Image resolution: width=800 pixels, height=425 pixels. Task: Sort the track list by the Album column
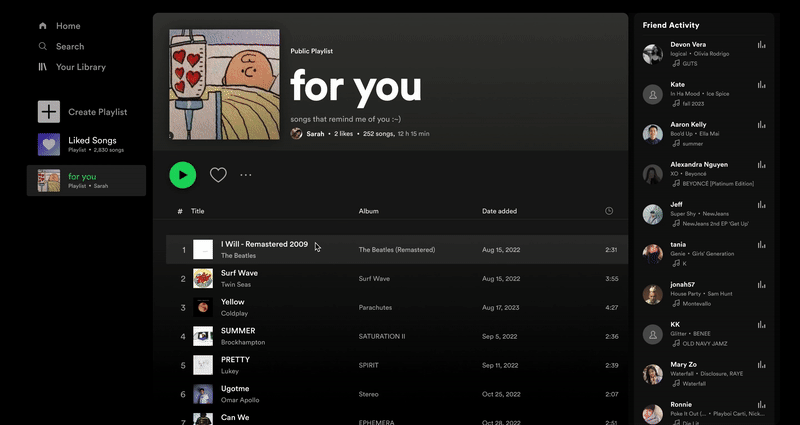tap(368, 211)
